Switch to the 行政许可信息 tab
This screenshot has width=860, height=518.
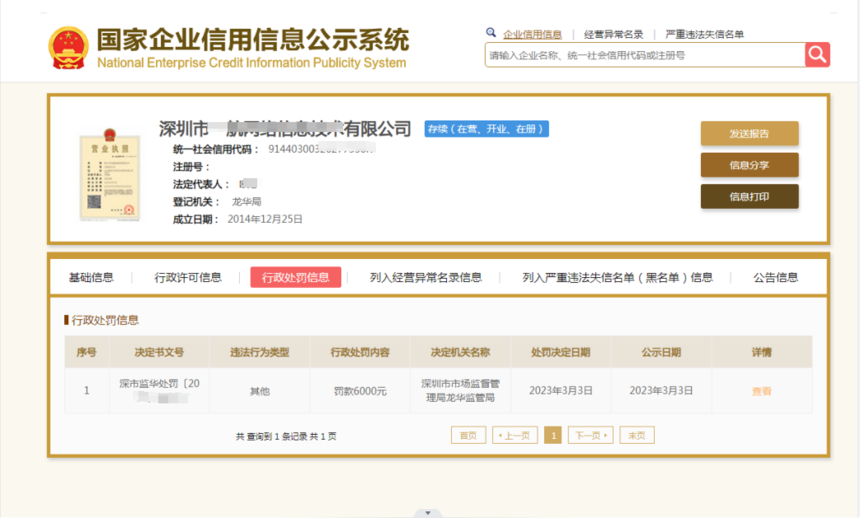(x=188, y=278)
